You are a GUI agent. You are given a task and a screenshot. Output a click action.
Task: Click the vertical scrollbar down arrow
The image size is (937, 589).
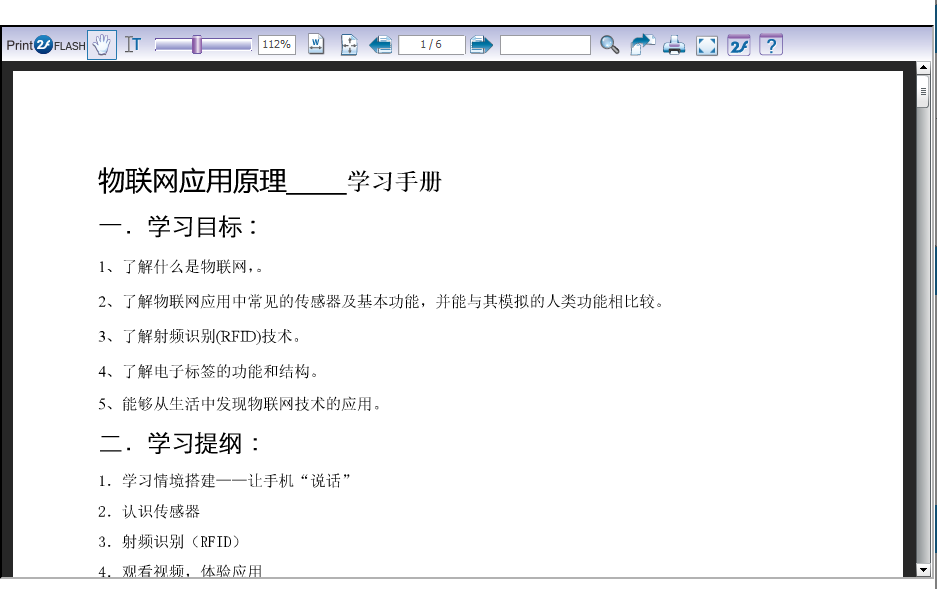[923, 570]
